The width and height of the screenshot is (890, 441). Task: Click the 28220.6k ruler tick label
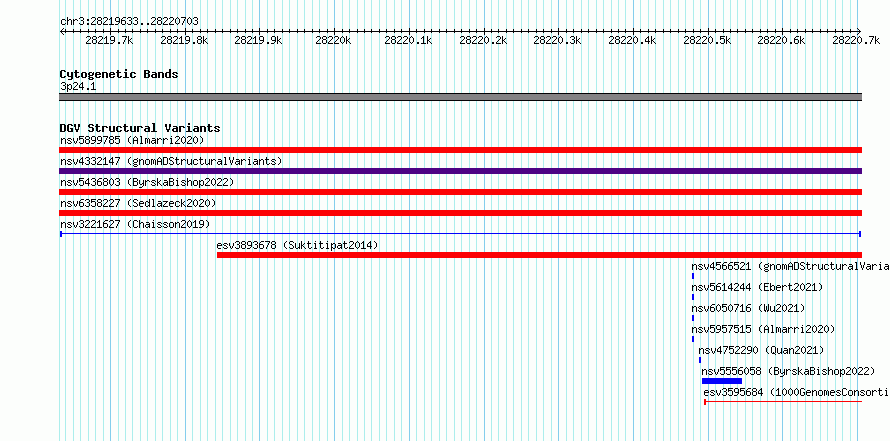pos(782,40)
